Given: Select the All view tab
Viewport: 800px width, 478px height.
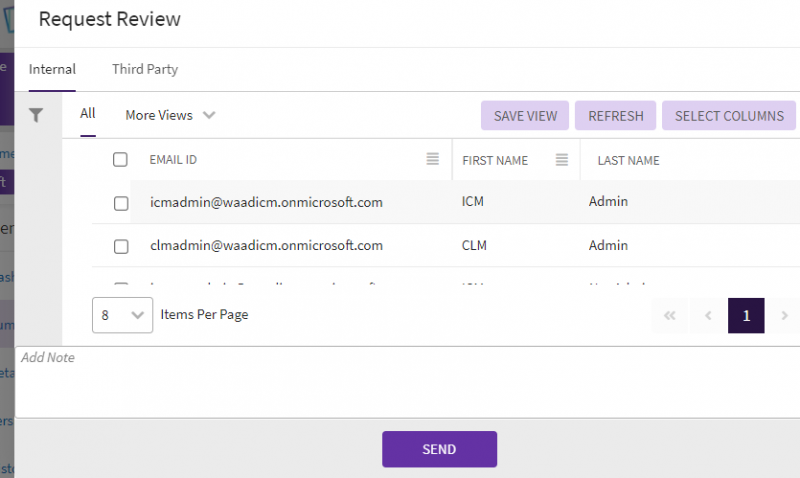Looking at the screenshot, I should pyautogui.click(x=88, y=114).
